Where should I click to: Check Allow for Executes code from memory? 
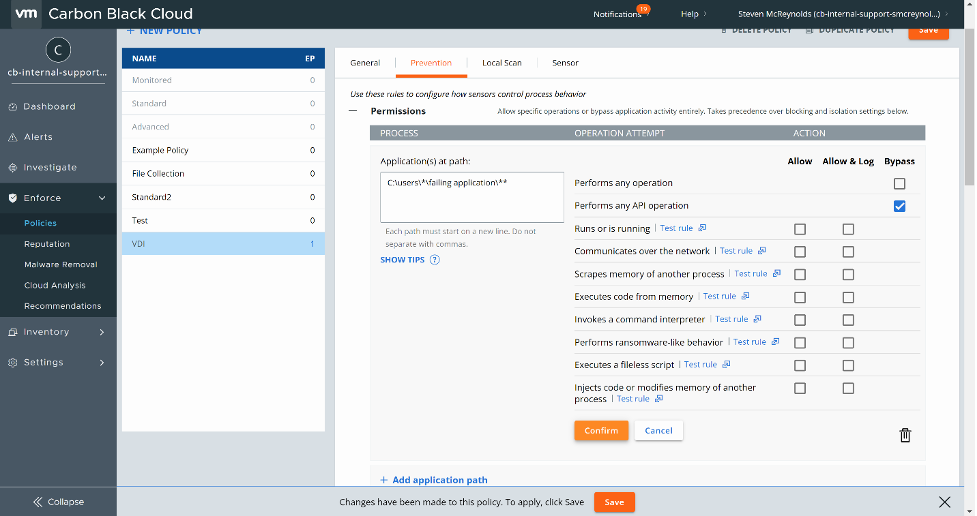[800, 297]
